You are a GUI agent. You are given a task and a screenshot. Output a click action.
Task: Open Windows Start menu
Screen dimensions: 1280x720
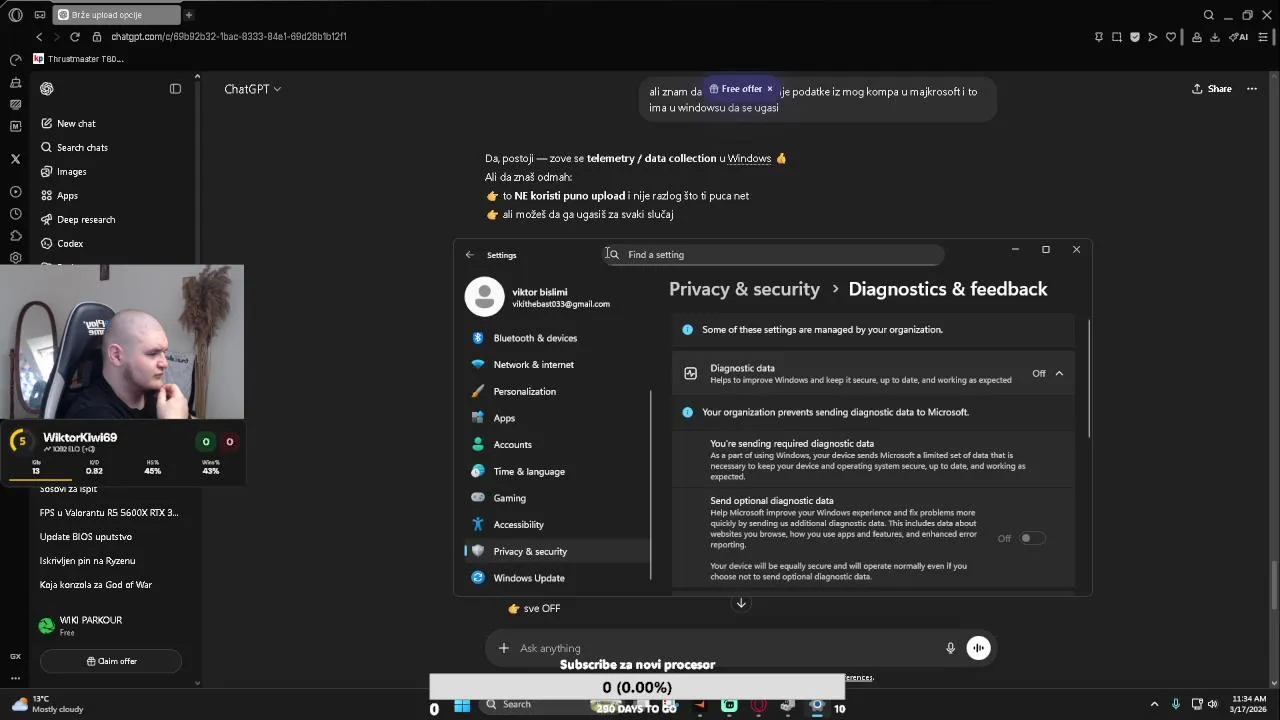coord(462,705)
